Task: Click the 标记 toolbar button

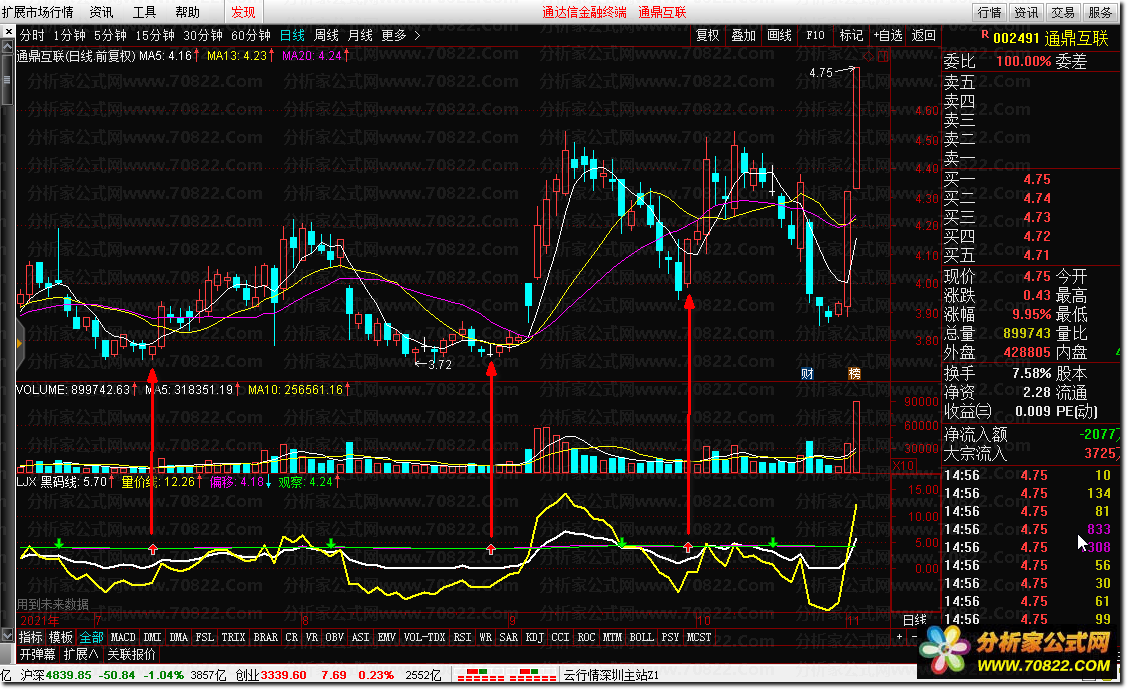Action: pyautogui.click(x=851, y=35)
